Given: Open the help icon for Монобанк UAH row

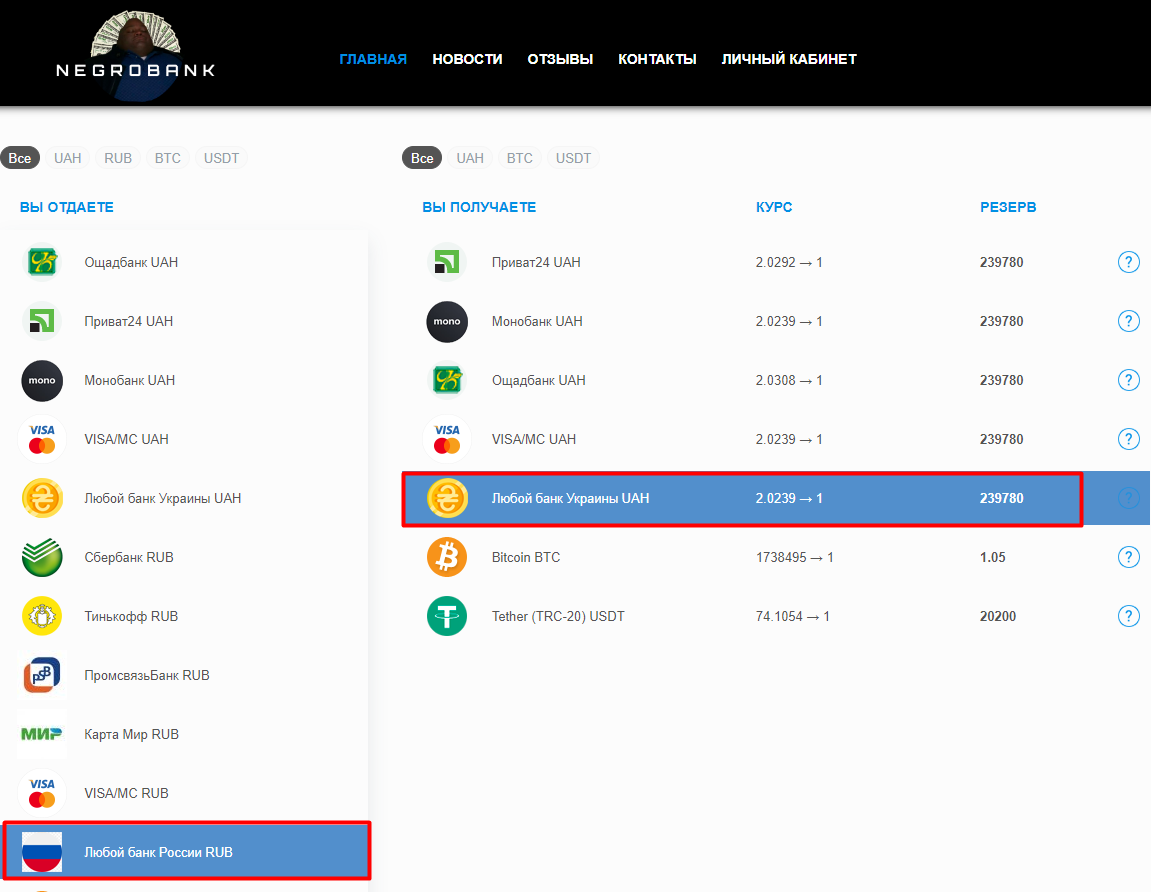Looking at the screenshot, I should (1128, 321).
